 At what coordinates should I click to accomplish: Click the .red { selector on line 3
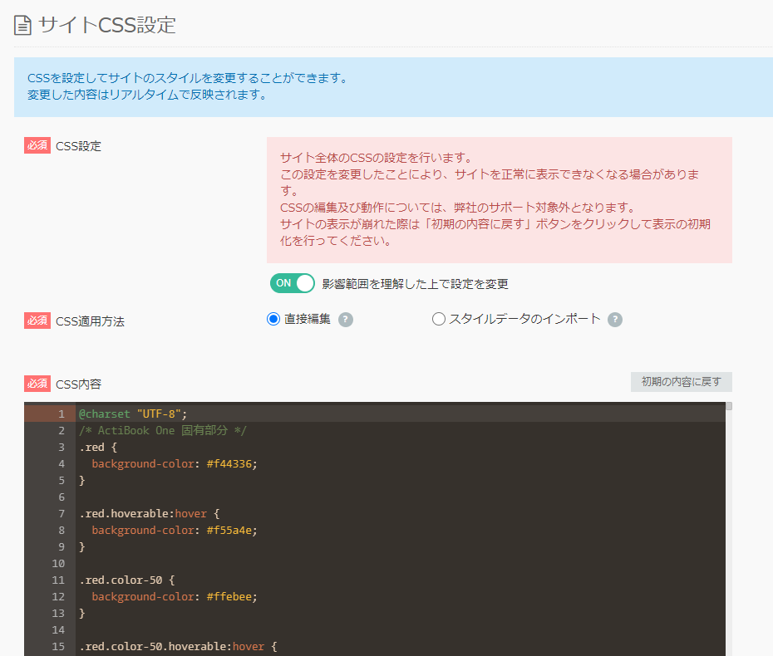98,448
